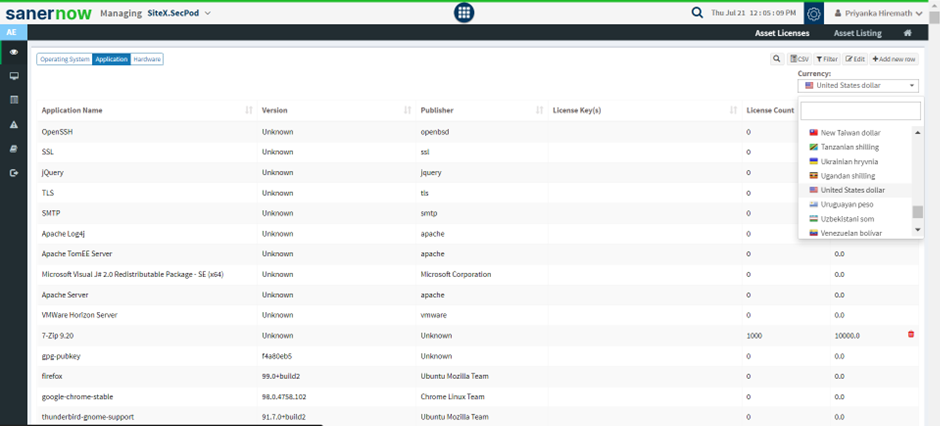Click firefox version 99.0+build2

tap(281, 376)
